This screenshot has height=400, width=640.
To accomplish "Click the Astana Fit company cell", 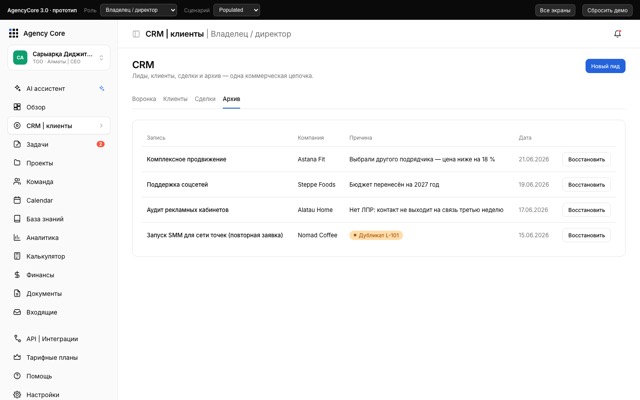I will 311,159.
